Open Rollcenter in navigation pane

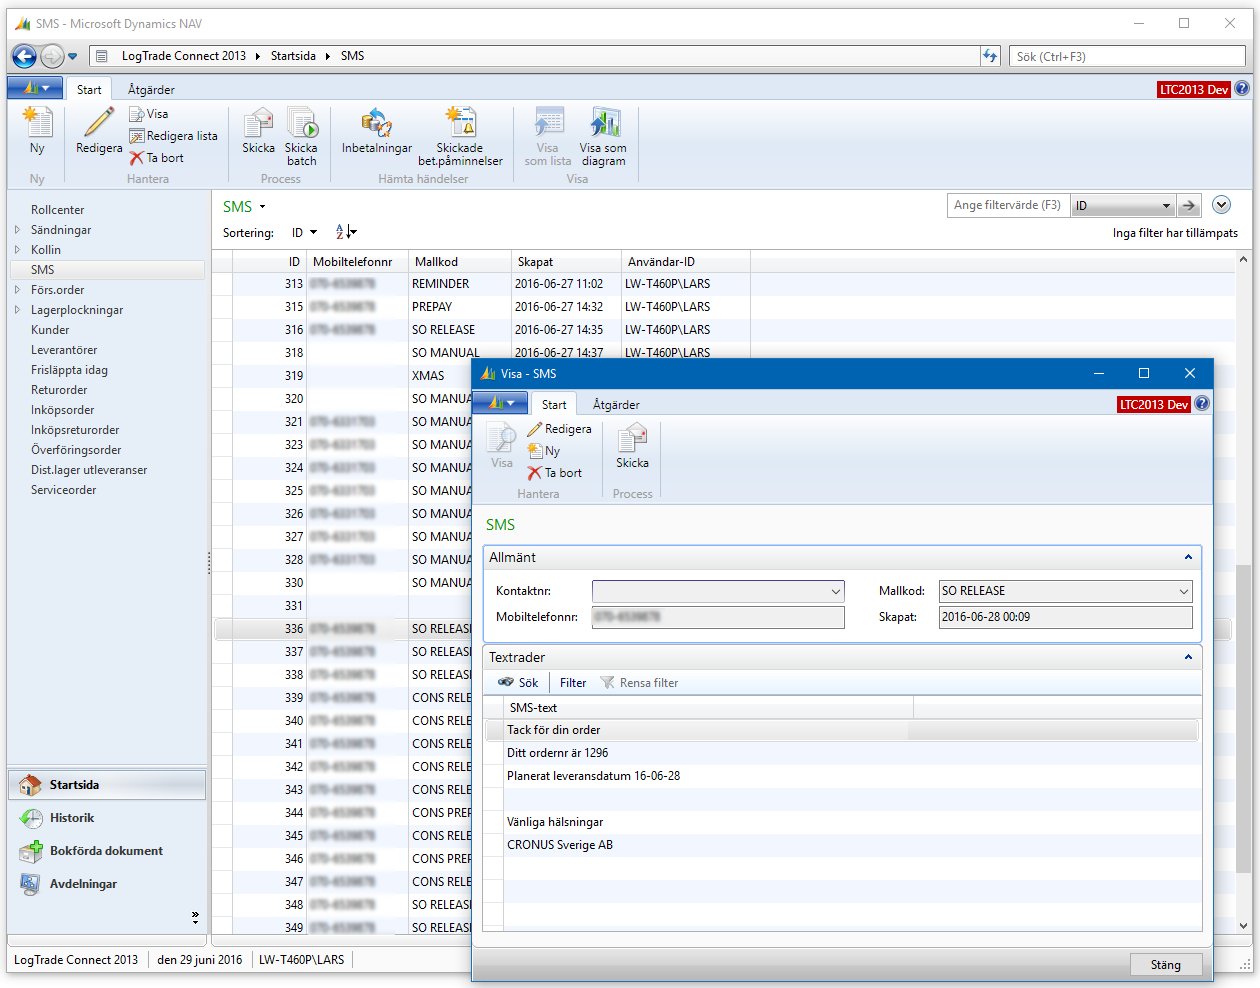tap(57, 210)
